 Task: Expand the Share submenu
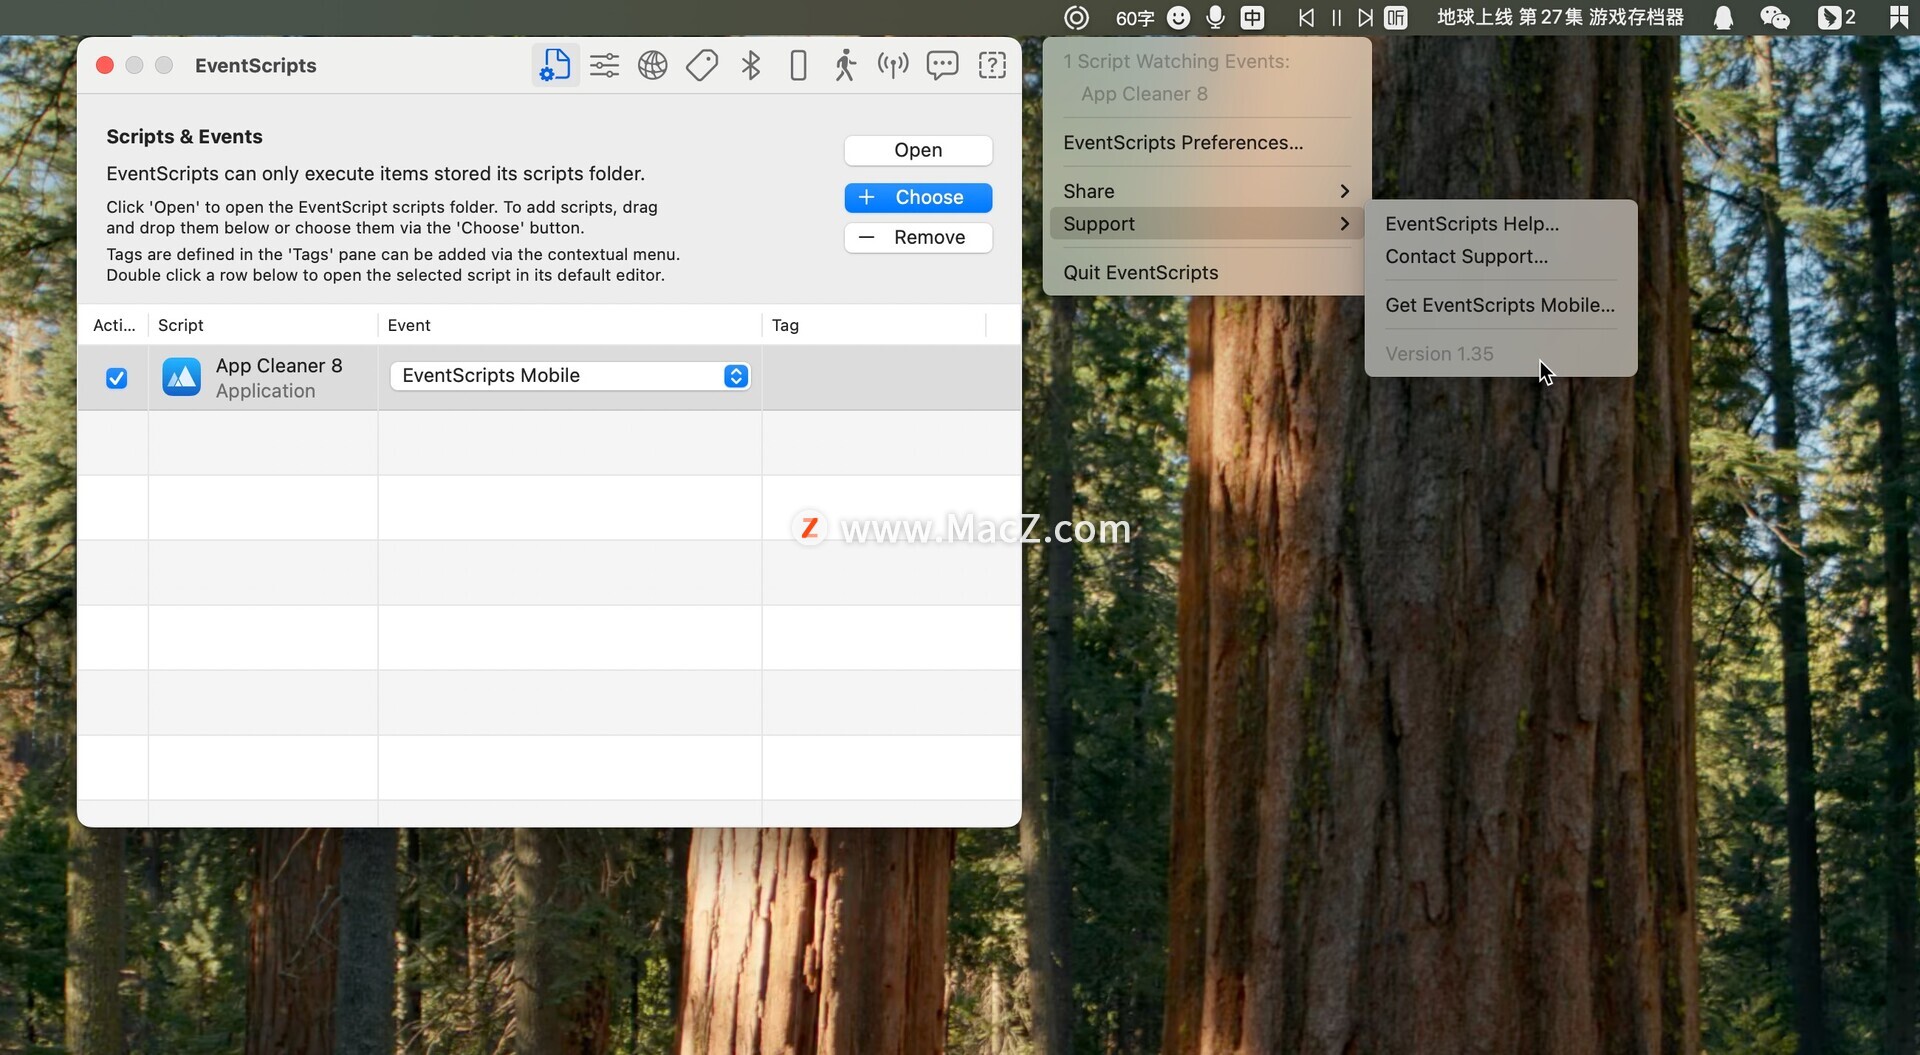[x=1206, y=191]
